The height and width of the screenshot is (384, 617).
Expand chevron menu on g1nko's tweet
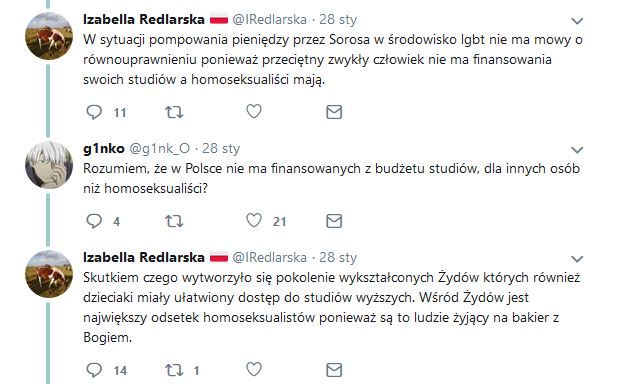[x=577, y=150]
